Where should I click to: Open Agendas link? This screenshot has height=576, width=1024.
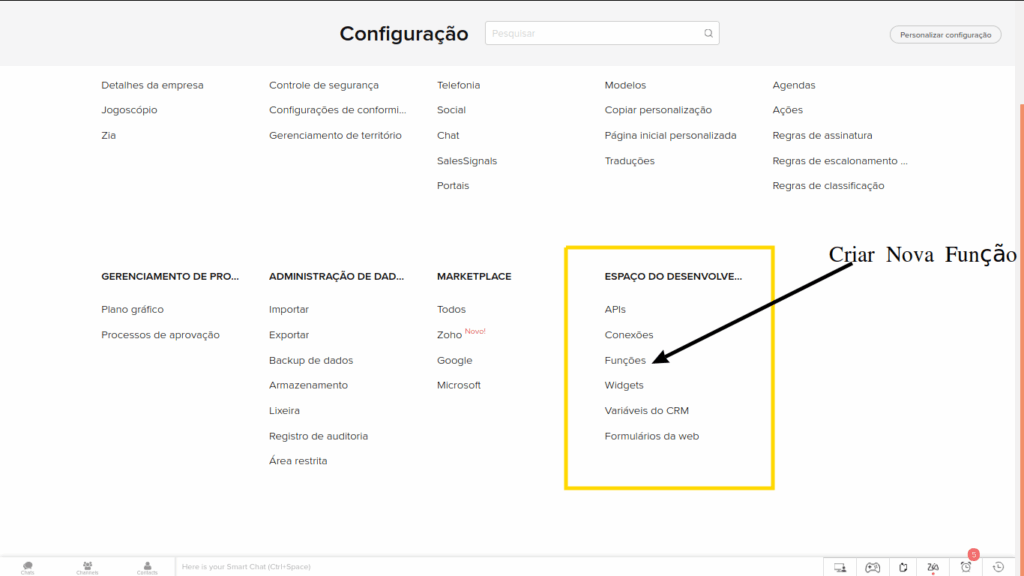pyautogui.click(x=793, y=85)
